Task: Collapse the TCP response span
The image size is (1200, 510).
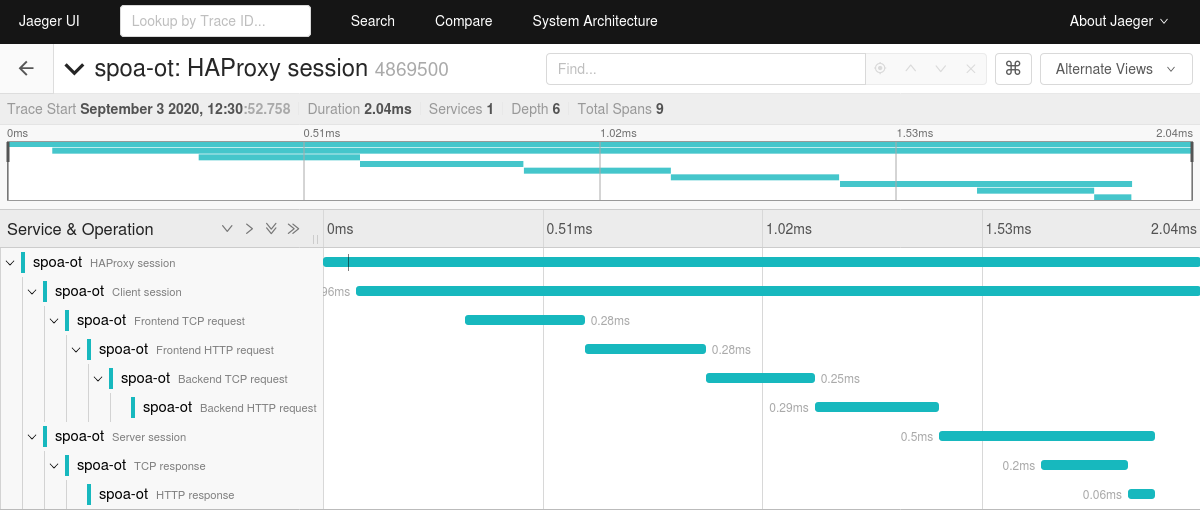Action: 54,466
